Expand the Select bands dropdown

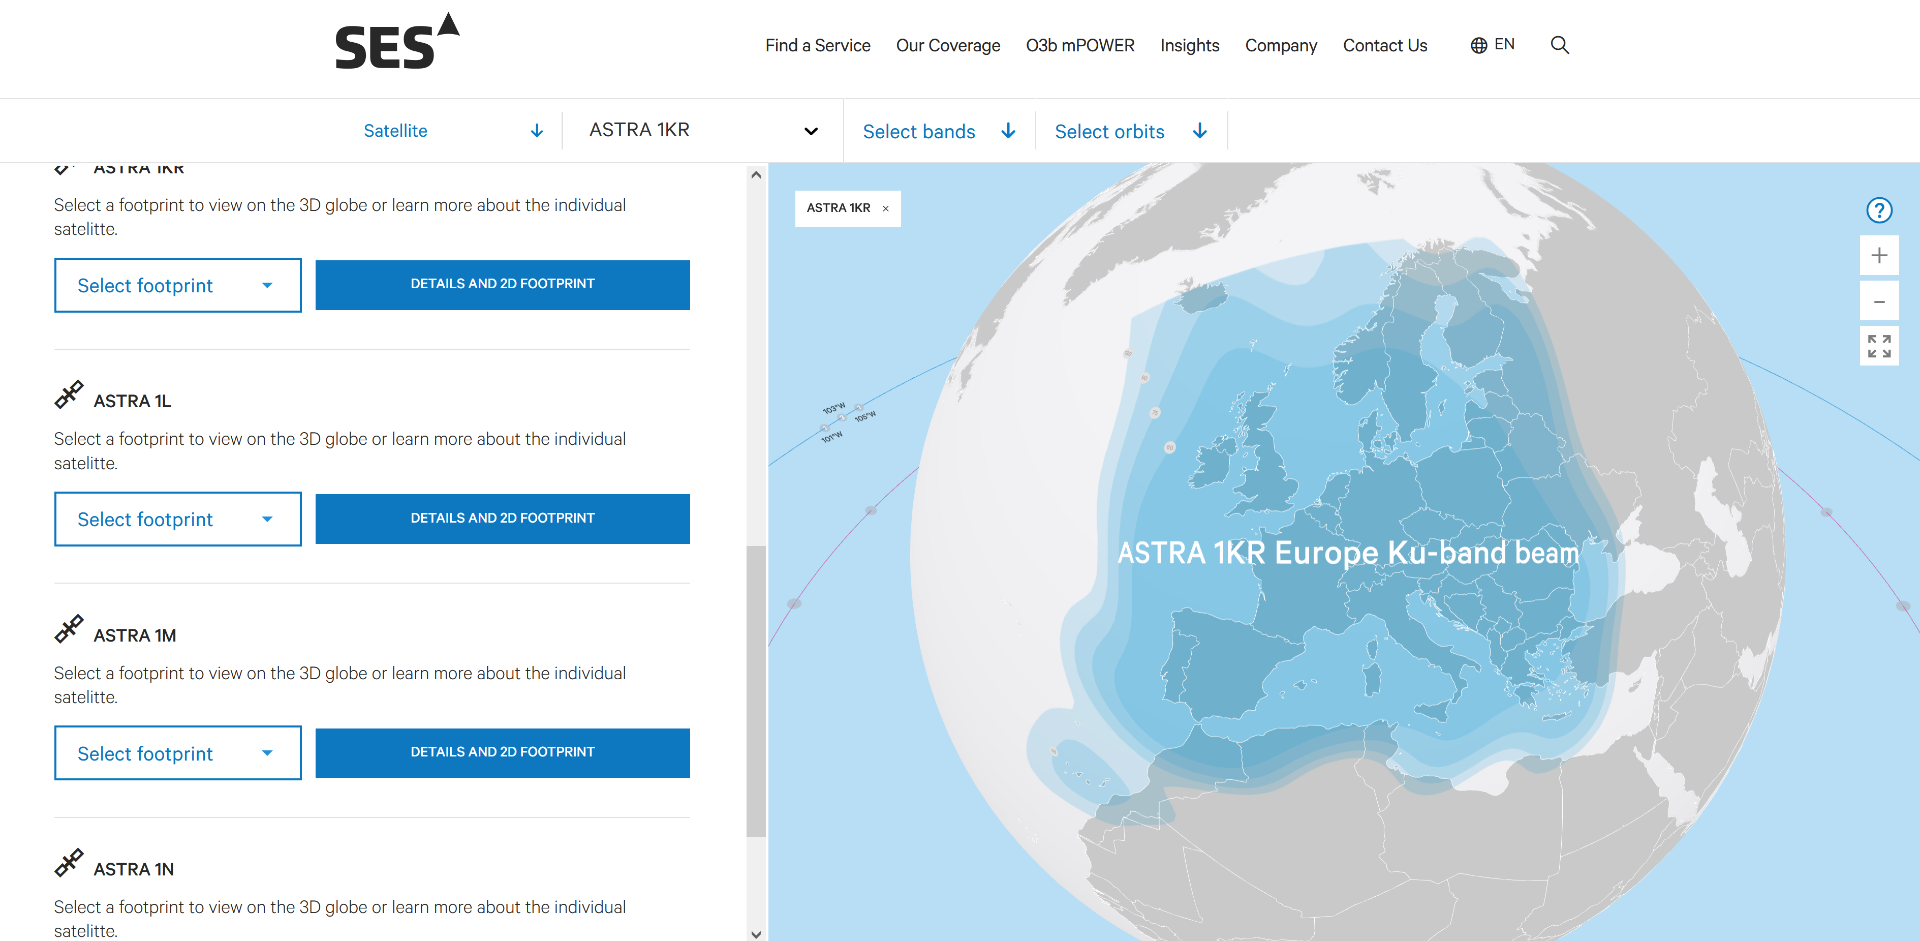(x=938, y=131)
